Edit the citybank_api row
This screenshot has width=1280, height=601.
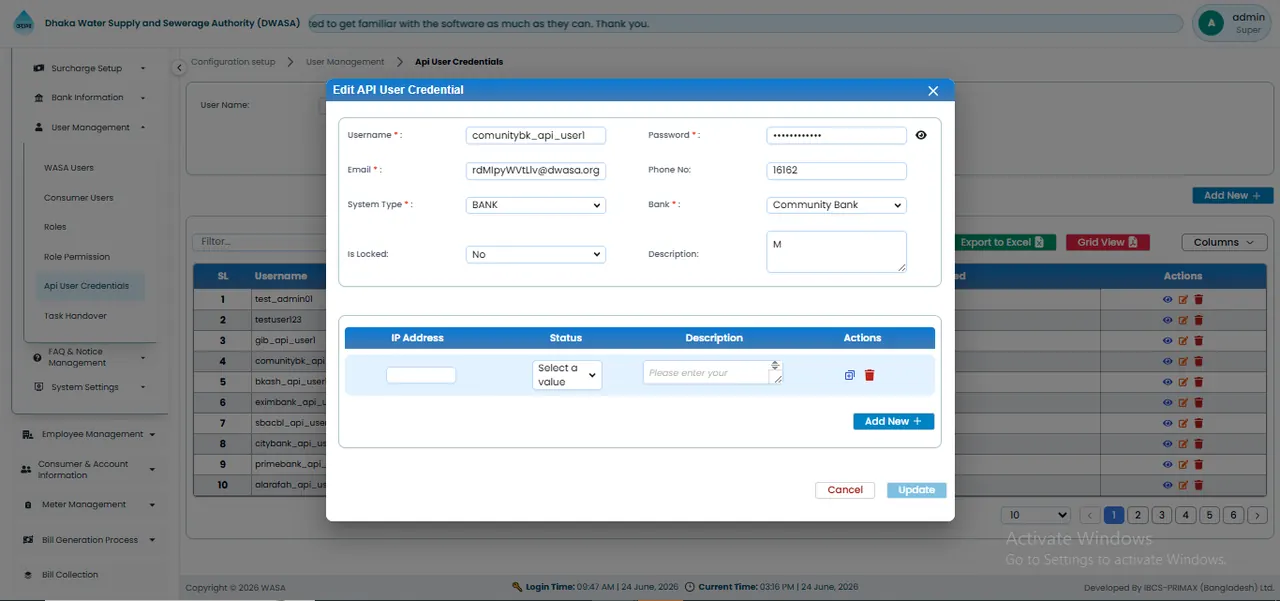[1183, 444]
